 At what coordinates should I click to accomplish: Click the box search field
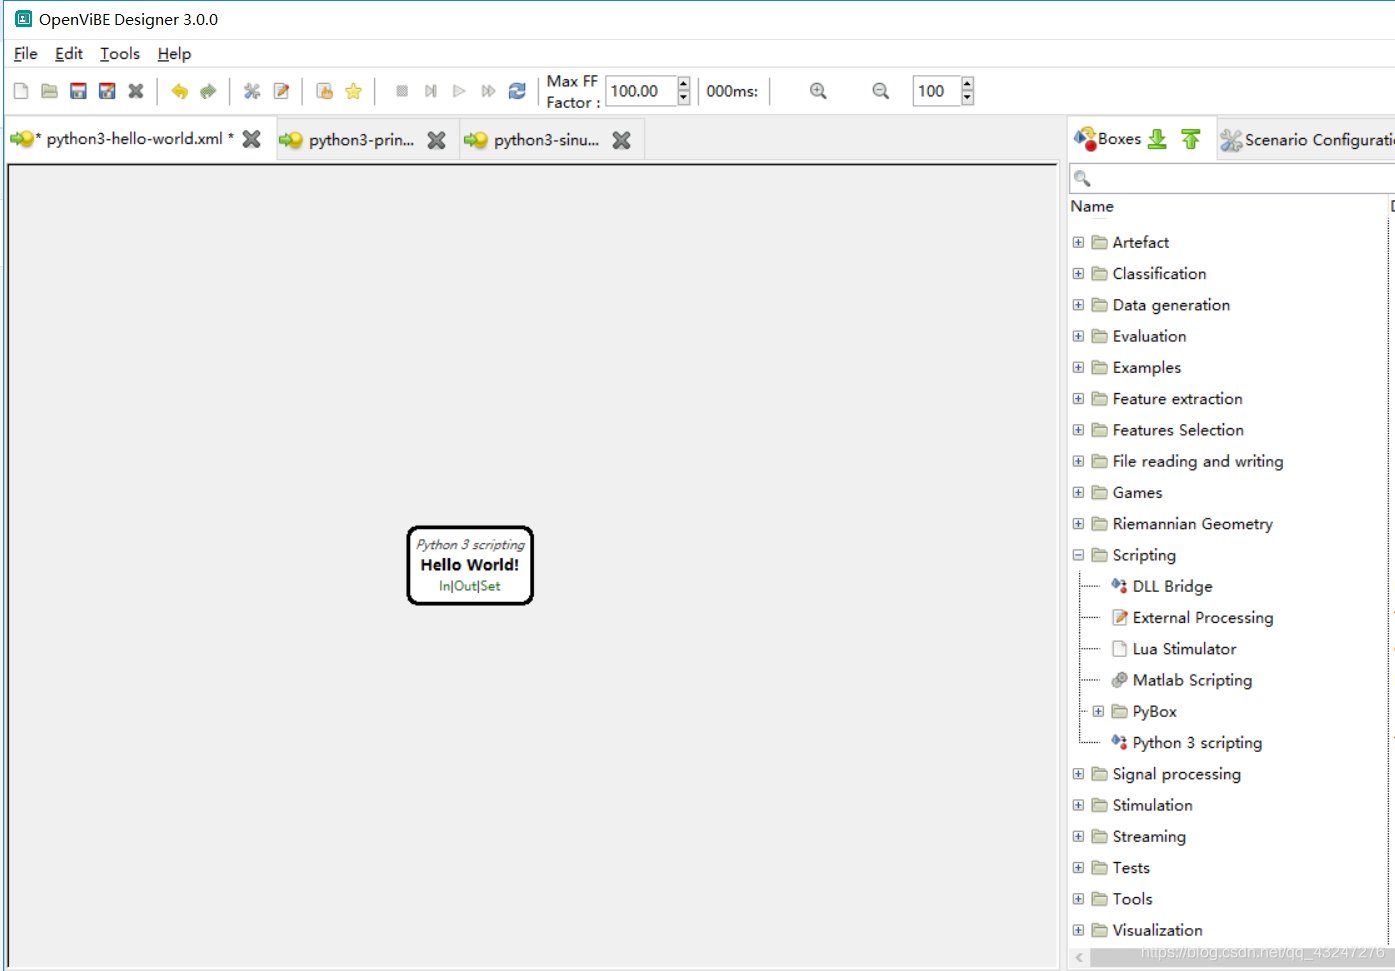pyautogui.click(x=1232, y=178)
